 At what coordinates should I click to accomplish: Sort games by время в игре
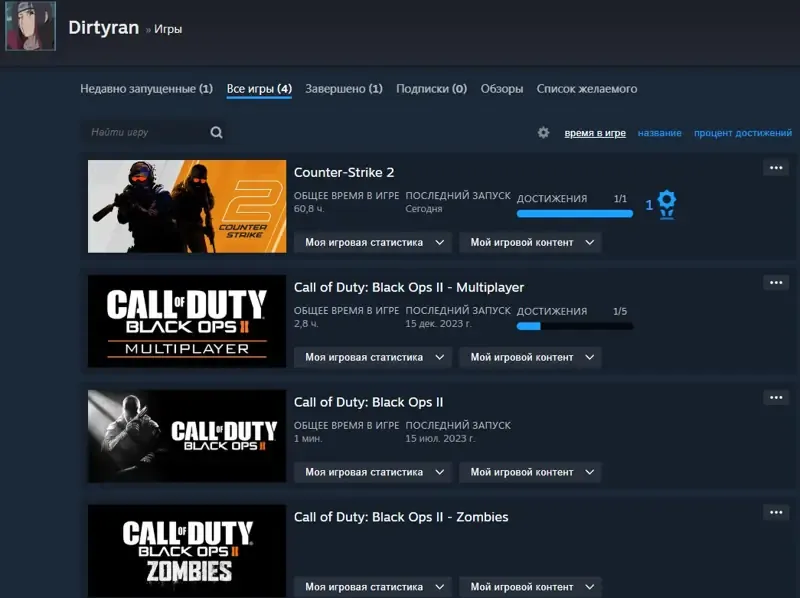(595, 133)
